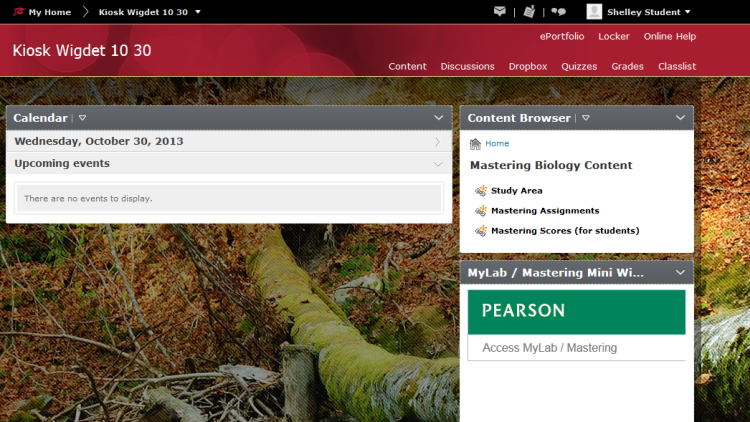Click the Home icon in Content Browser

475,144
